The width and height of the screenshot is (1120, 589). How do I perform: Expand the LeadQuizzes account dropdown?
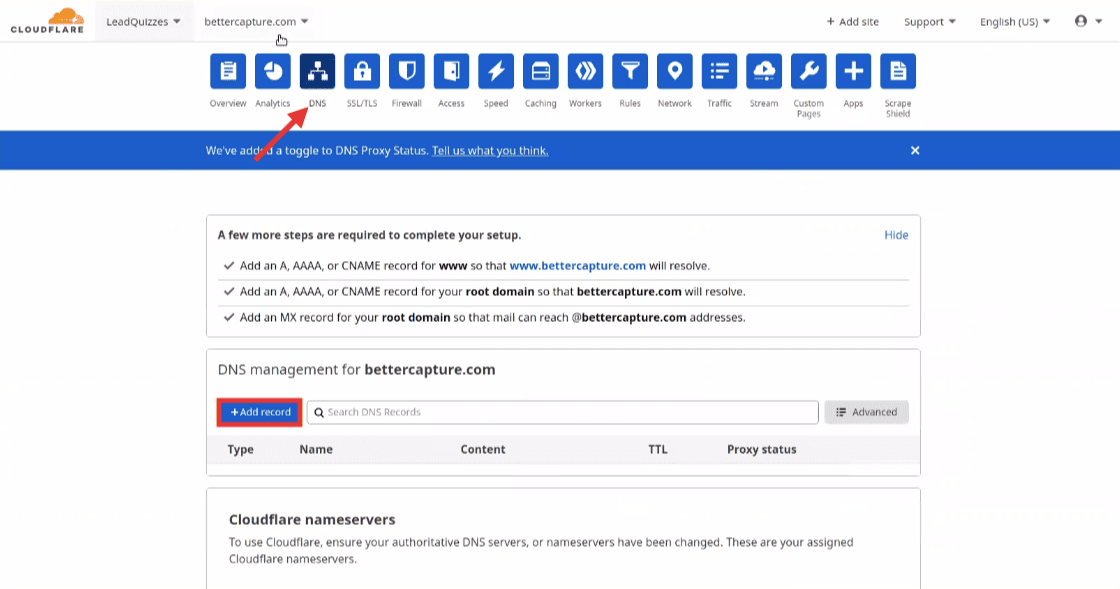143,21
